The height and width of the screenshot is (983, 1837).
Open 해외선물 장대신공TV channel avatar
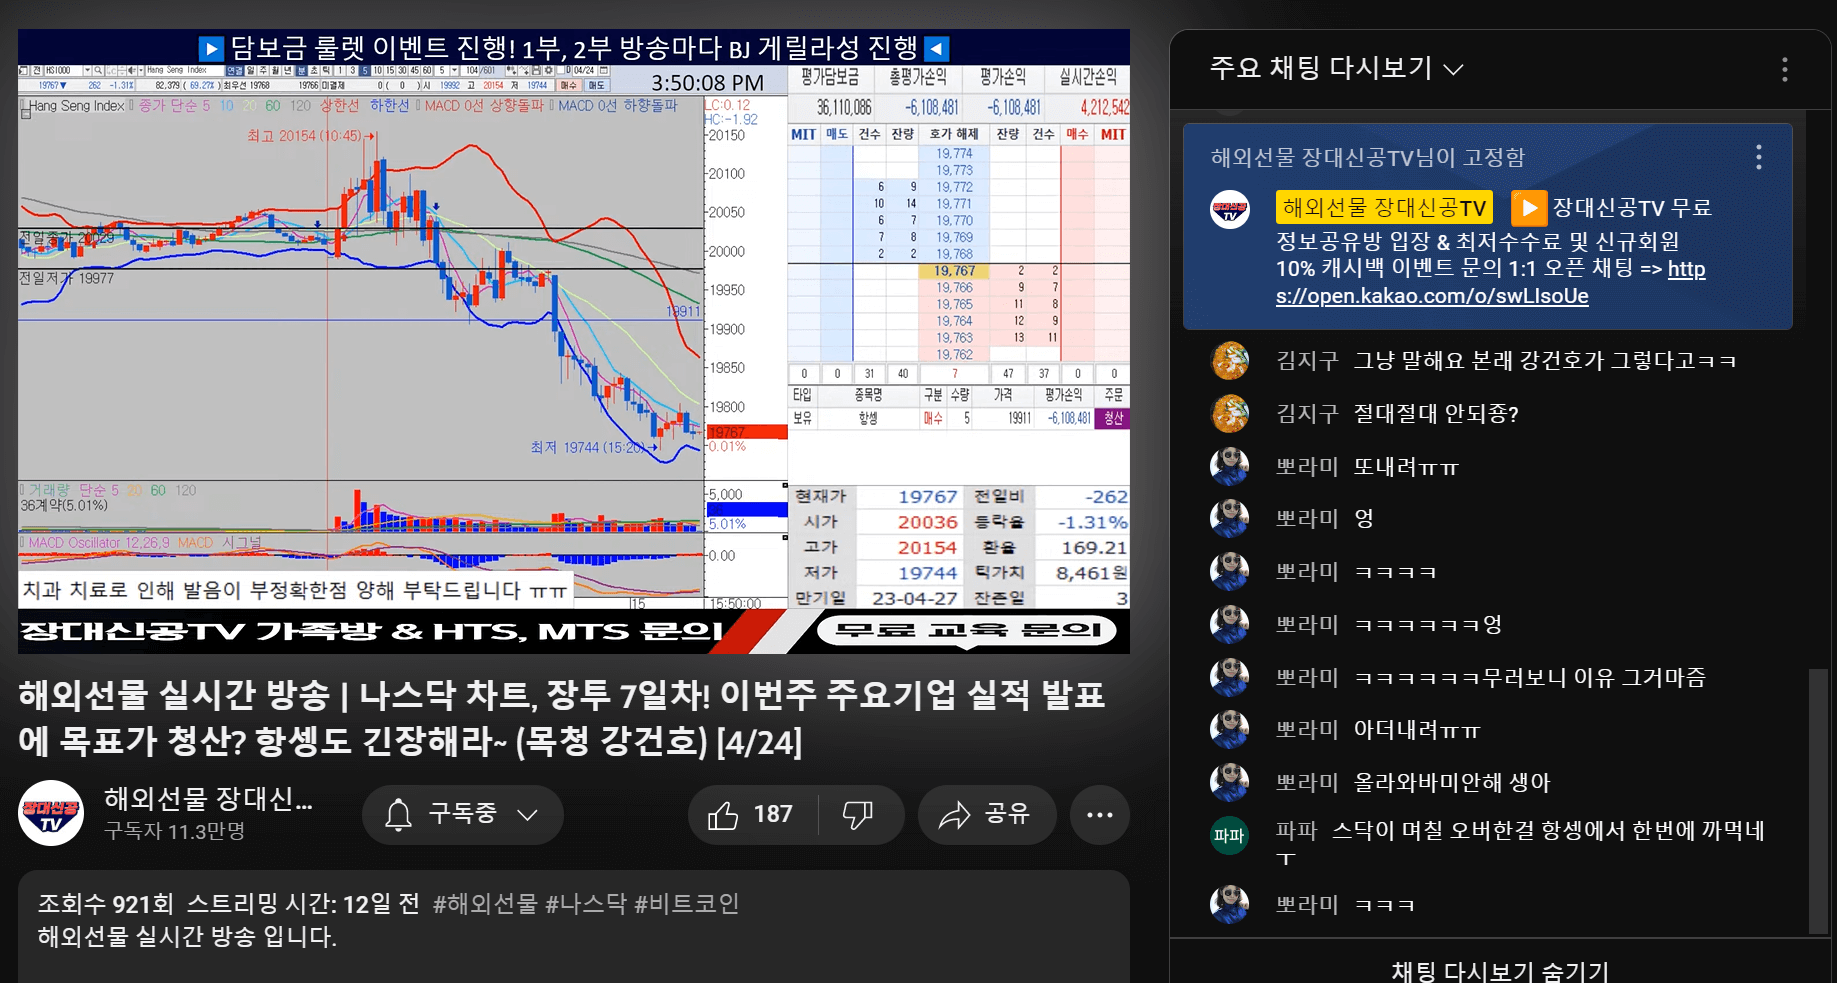[x=51, y=813]
